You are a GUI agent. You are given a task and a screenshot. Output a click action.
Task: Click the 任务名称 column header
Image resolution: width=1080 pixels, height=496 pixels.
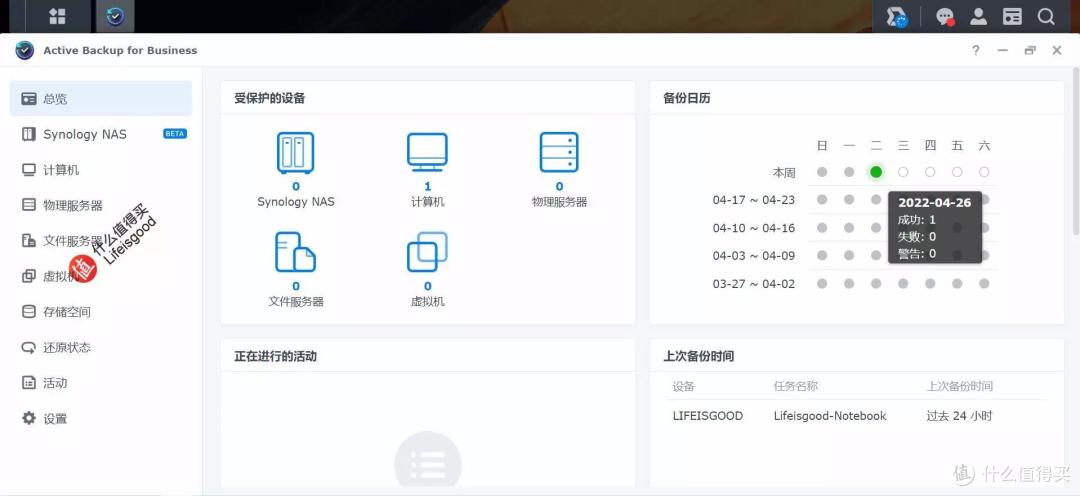(x=796, y=386)
